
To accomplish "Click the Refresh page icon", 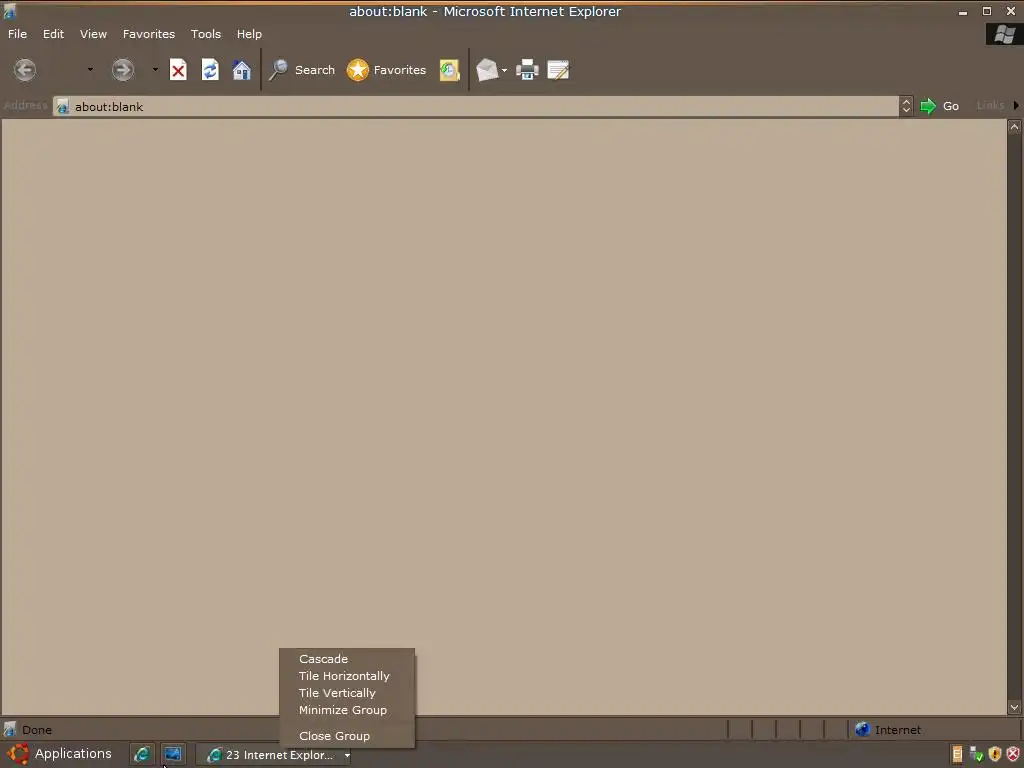I will 210,70.
